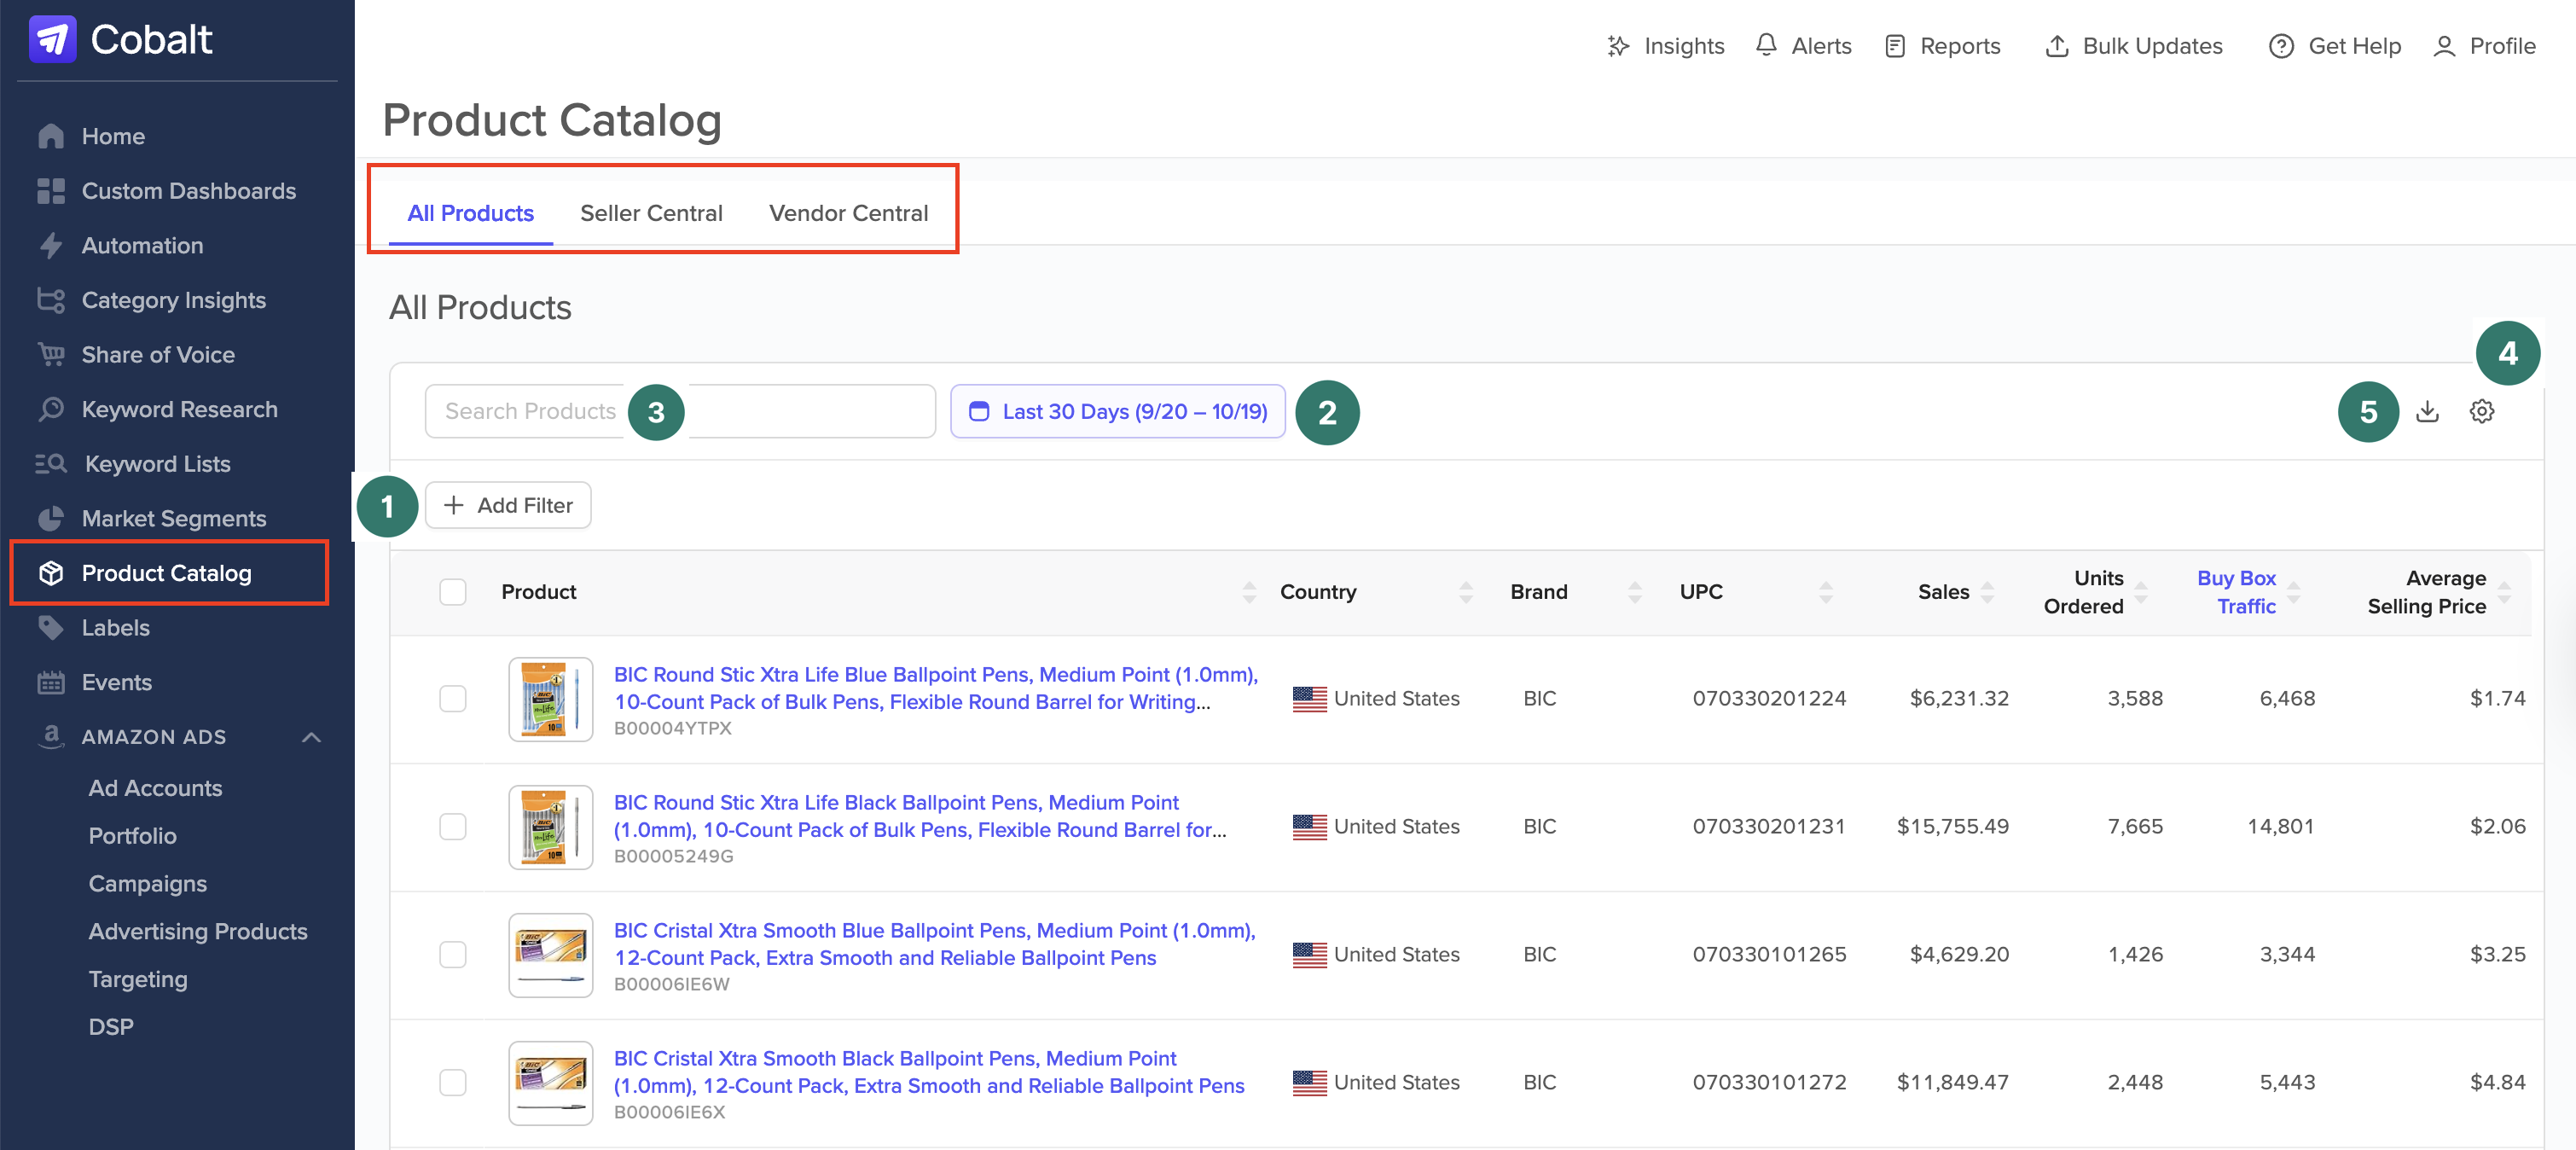The height and width of the screenshot is (1150, 2576).
Task: Sort by the Average Selling Price arrows
Action: [x=2505, y=592]
